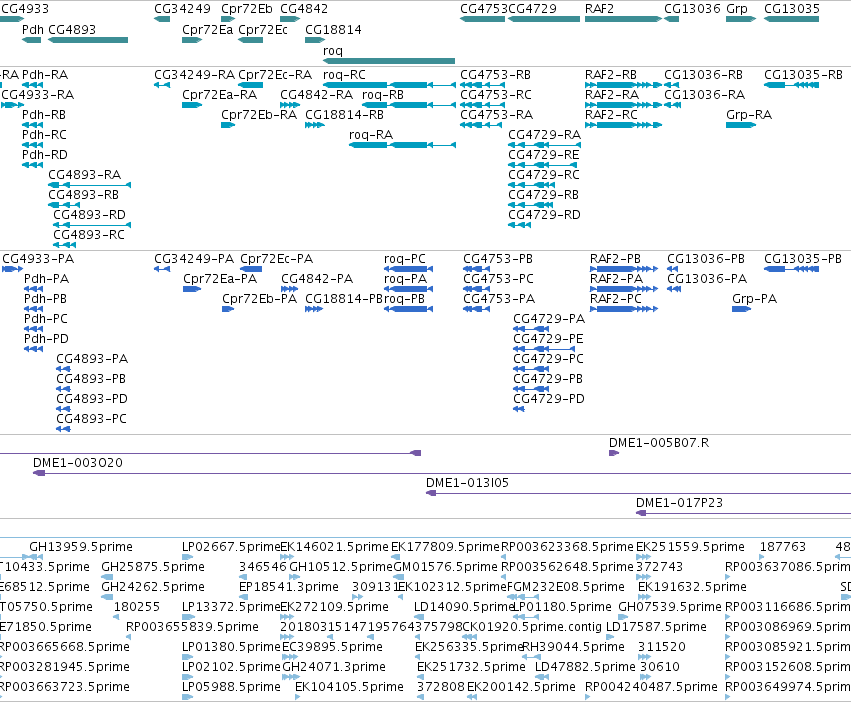Click EST LP02667.5prime
851x702 pixels.
(x=231, y=547)
